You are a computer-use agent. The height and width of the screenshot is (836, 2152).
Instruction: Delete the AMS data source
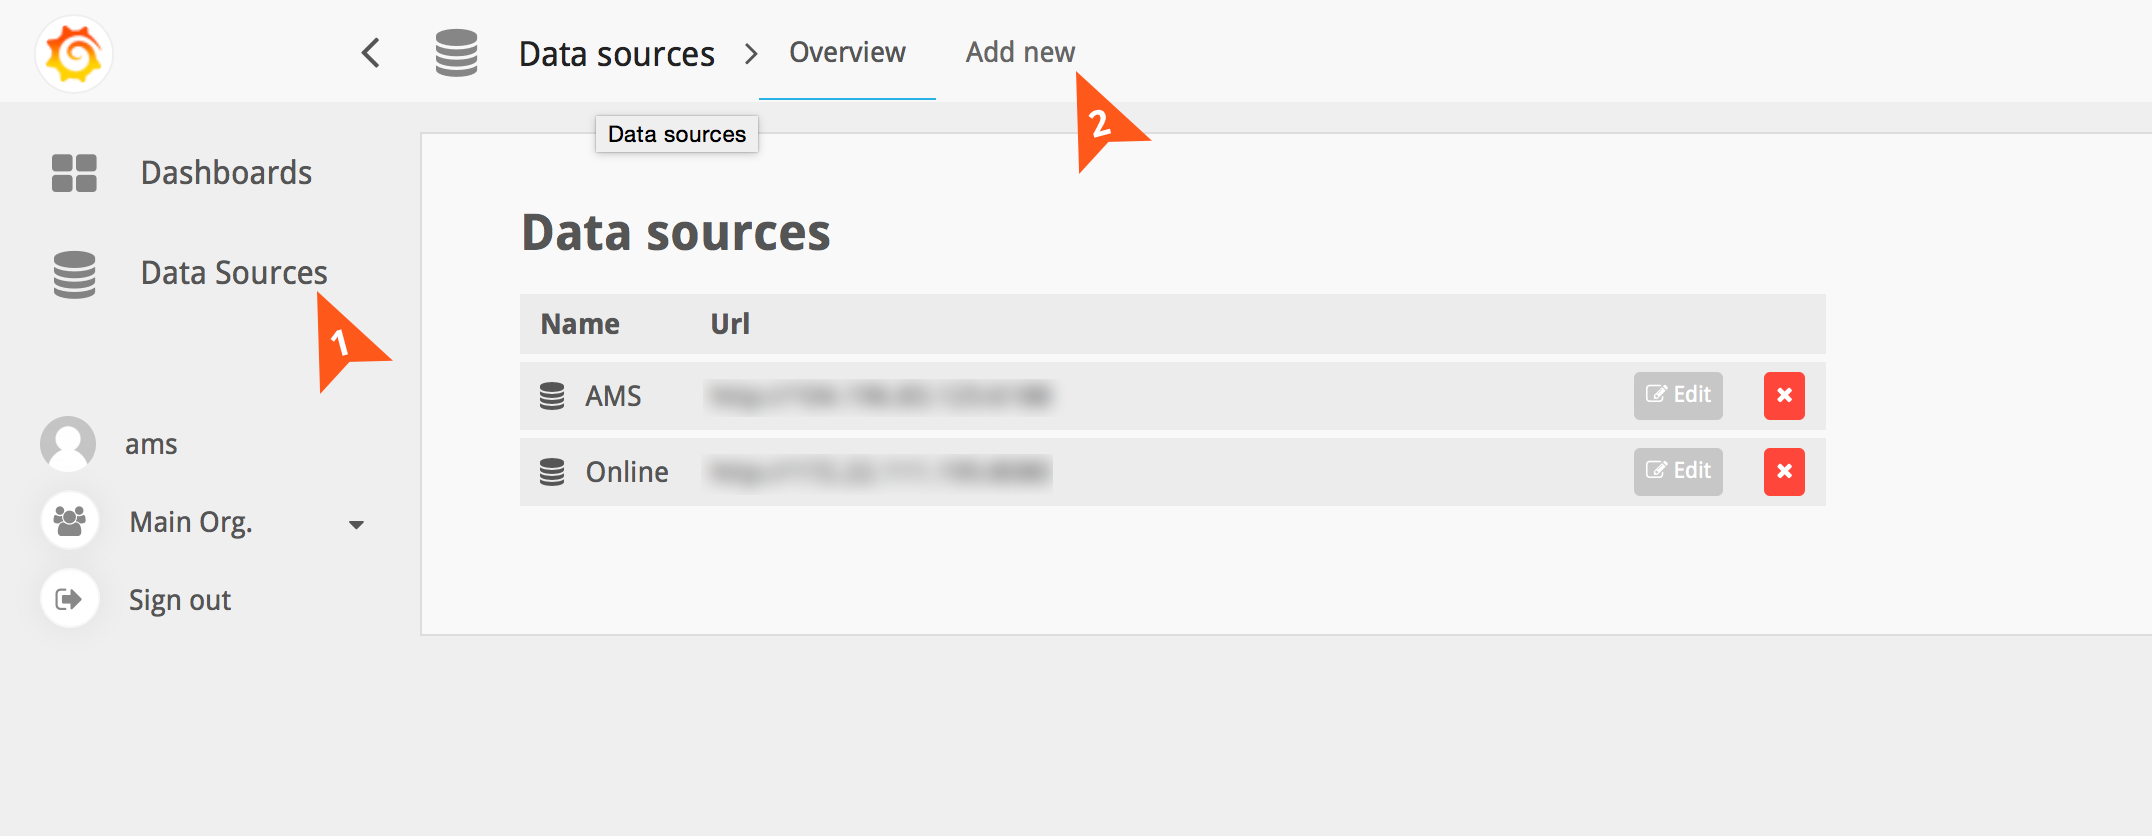click(x=1783, y=396)
